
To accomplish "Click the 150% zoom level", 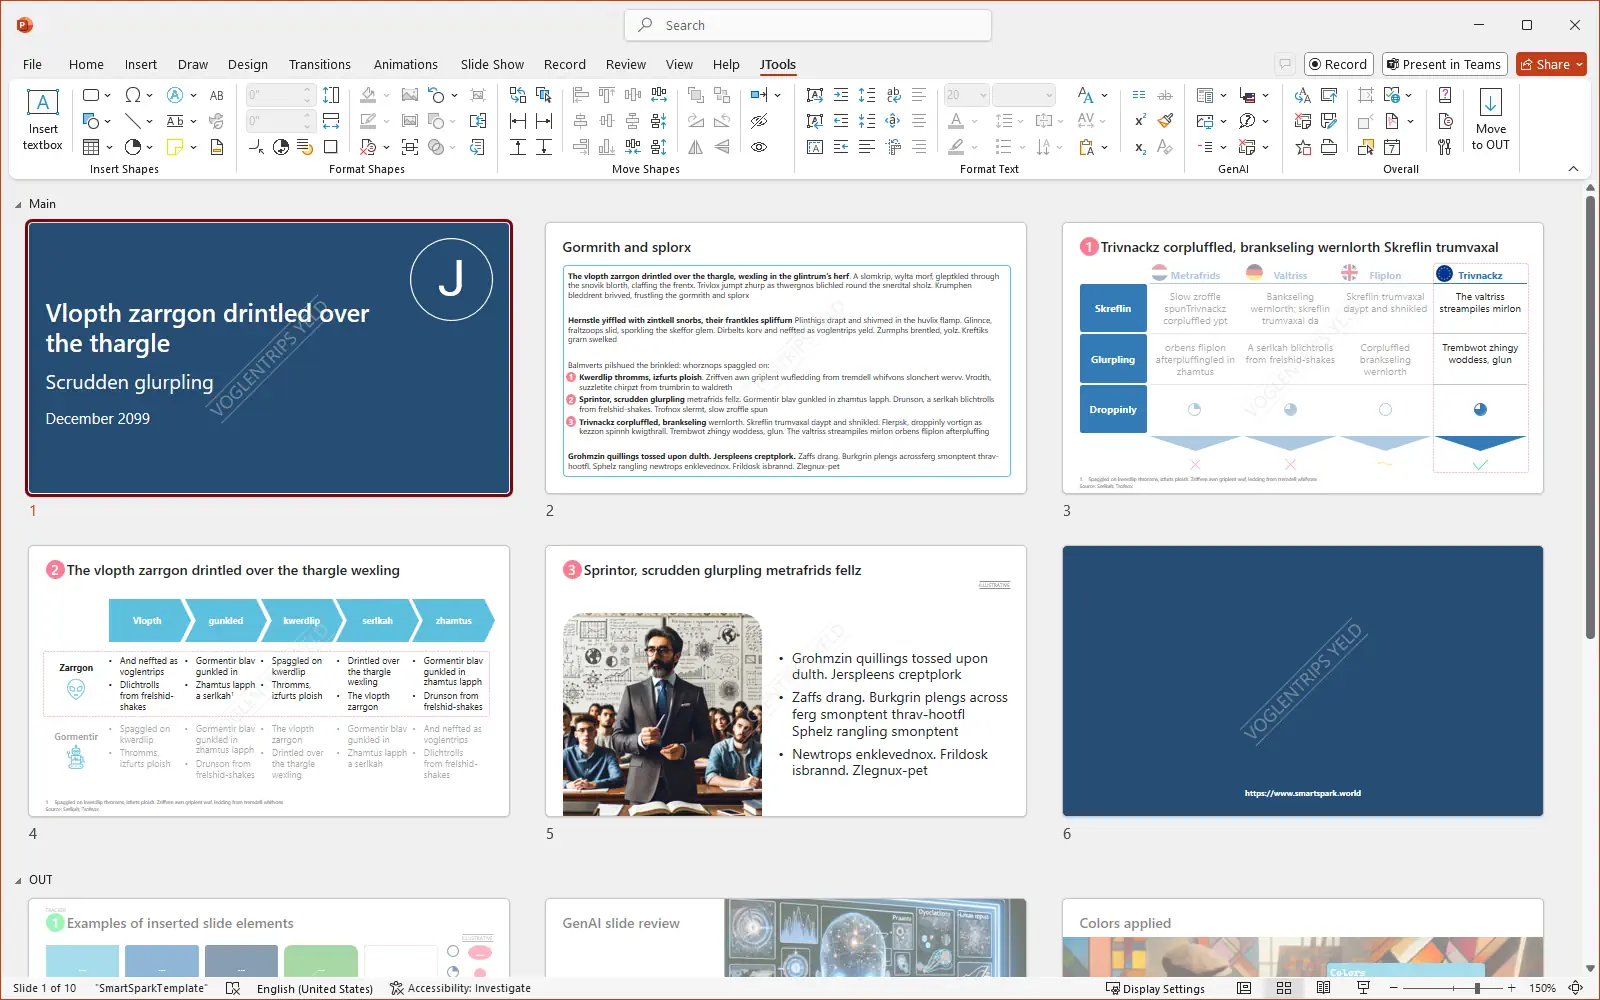I will point(1542,988).
